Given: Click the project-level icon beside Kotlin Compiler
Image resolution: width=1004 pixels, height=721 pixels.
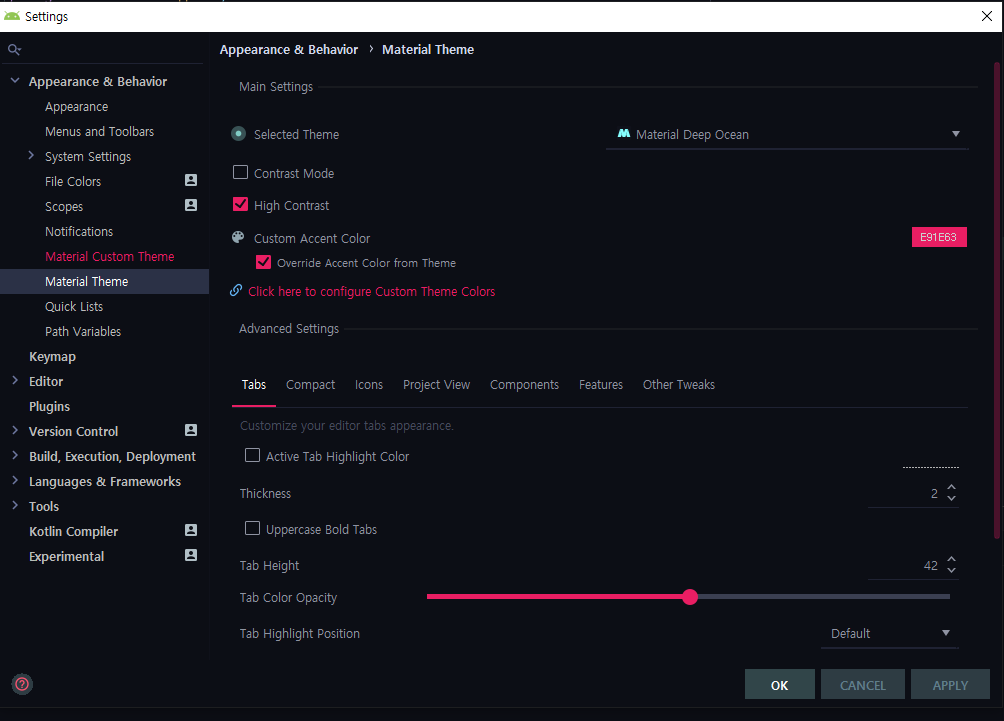Looking at the screenshot, I should [191, 530].
